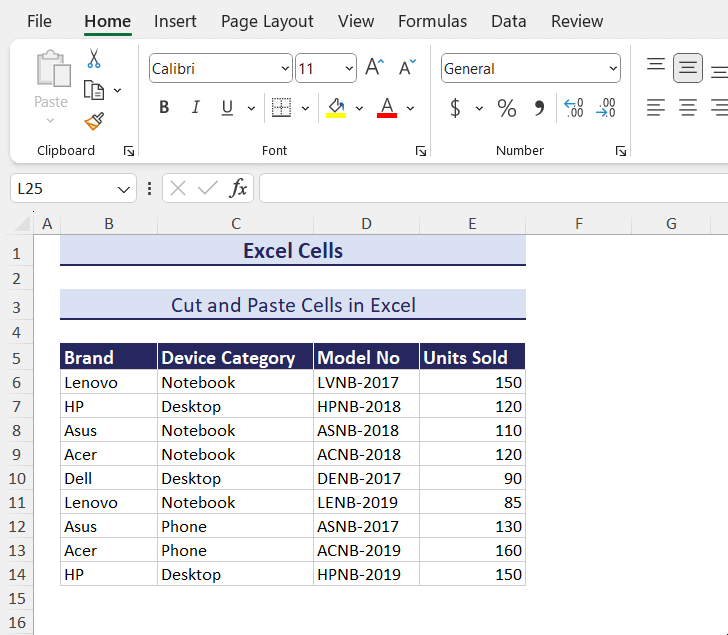This screenshot has width=728, height=635.
Task: Select column C header
Action: pyautogui.click(x=235, y=224)
